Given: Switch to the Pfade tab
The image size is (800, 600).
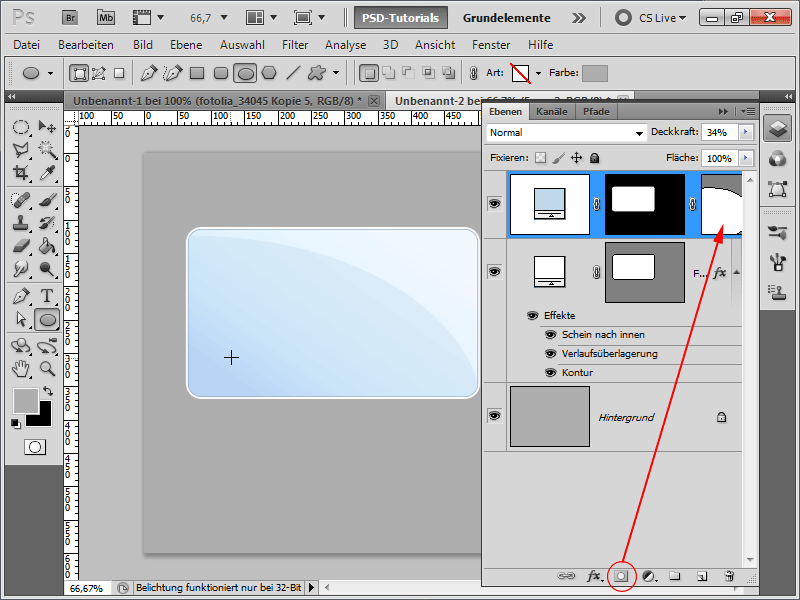Looking at the screenshot, I should coord(596,112).
